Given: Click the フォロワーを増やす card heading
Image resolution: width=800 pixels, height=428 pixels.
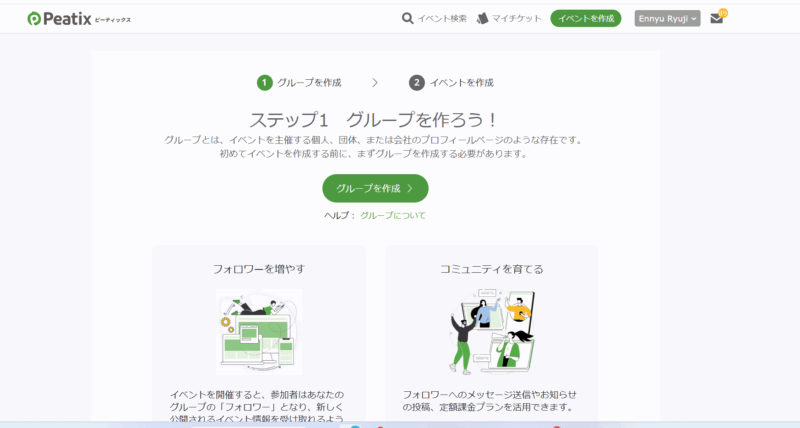Looking at the screenshot, I should (258, 269).
